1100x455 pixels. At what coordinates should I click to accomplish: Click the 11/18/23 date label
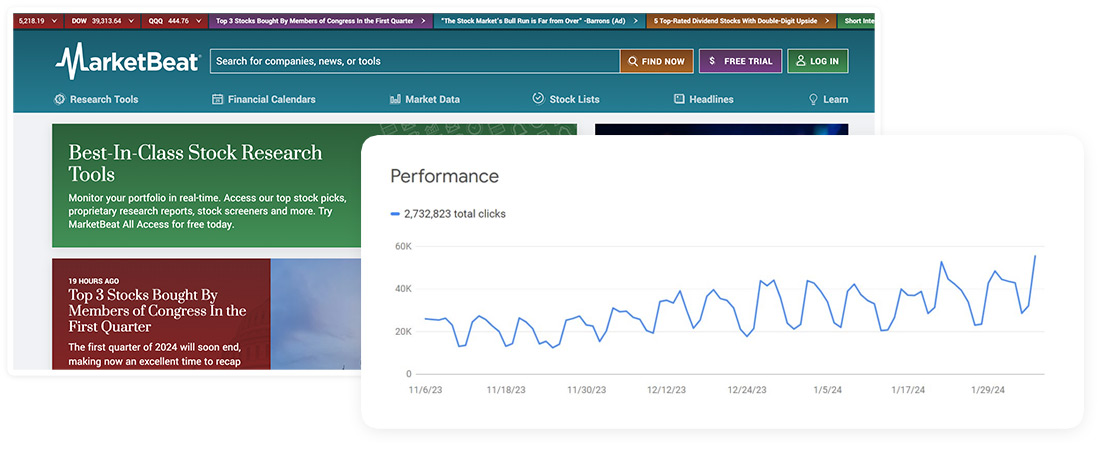pos(506,390)
